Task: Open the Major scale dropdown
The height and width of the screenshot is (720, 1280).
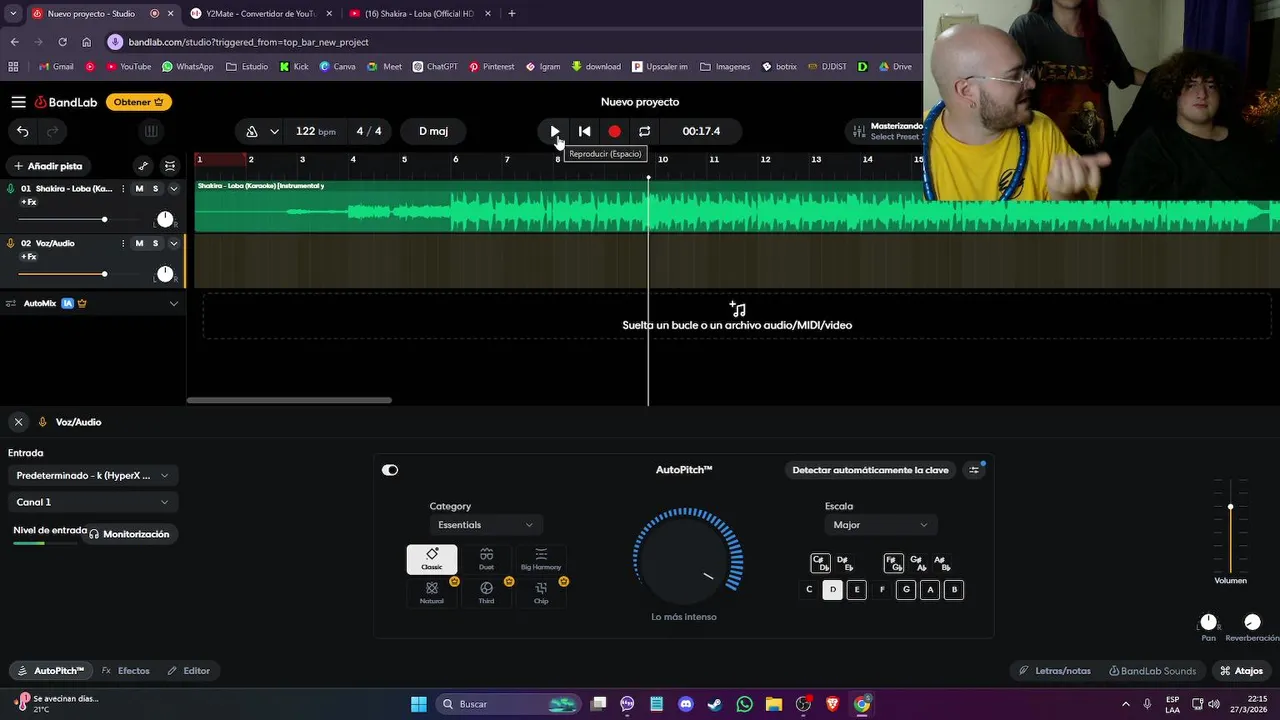Action: tap(881, 525)
